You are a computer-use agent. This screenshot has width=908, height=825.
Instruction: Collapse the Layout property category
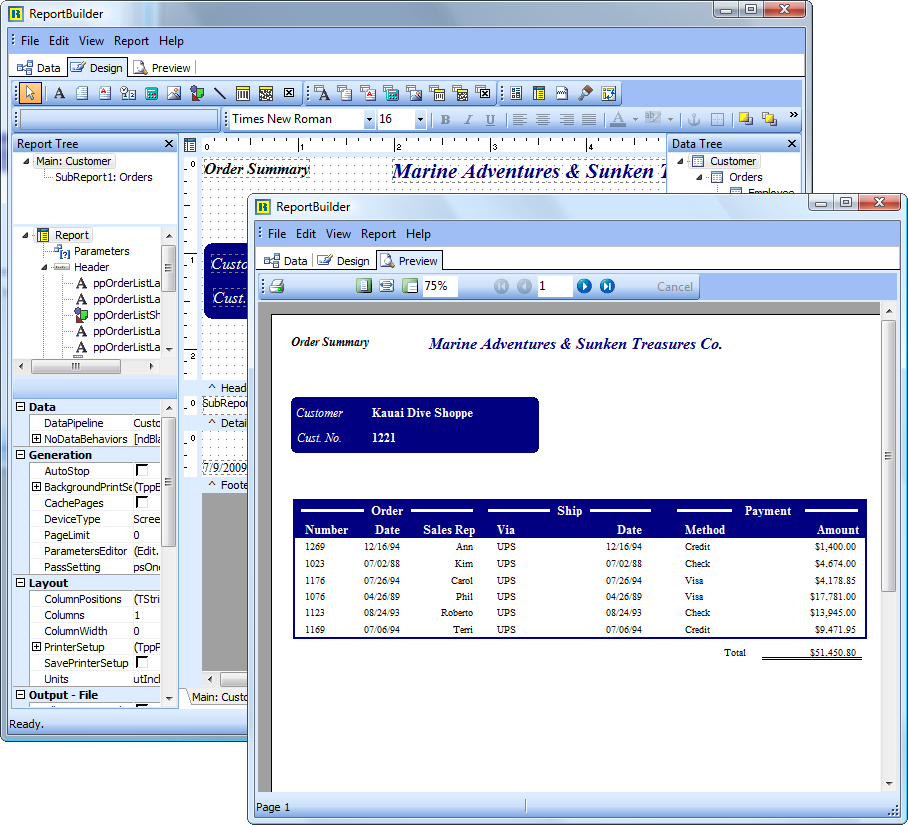tap(20, 582)
